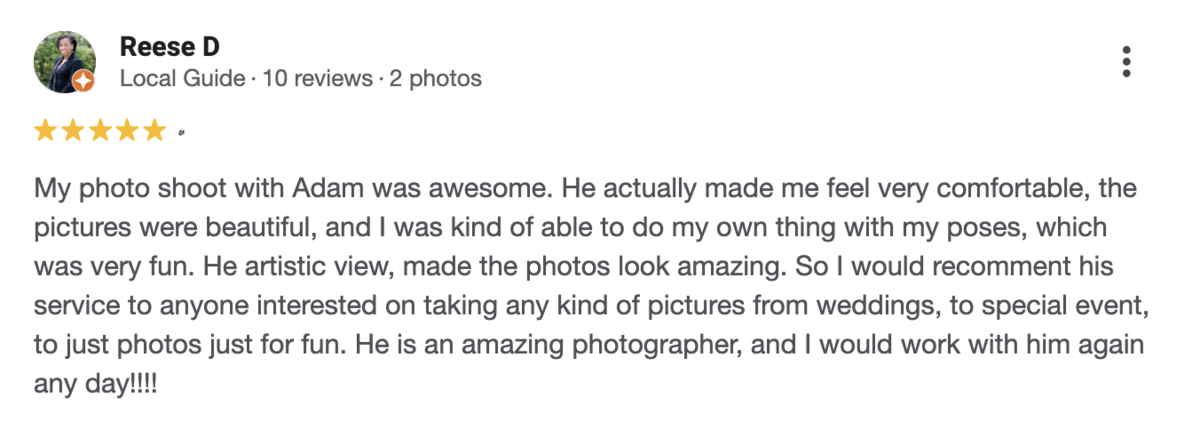Click the third yellow rating star

click(x=100, y=130)
